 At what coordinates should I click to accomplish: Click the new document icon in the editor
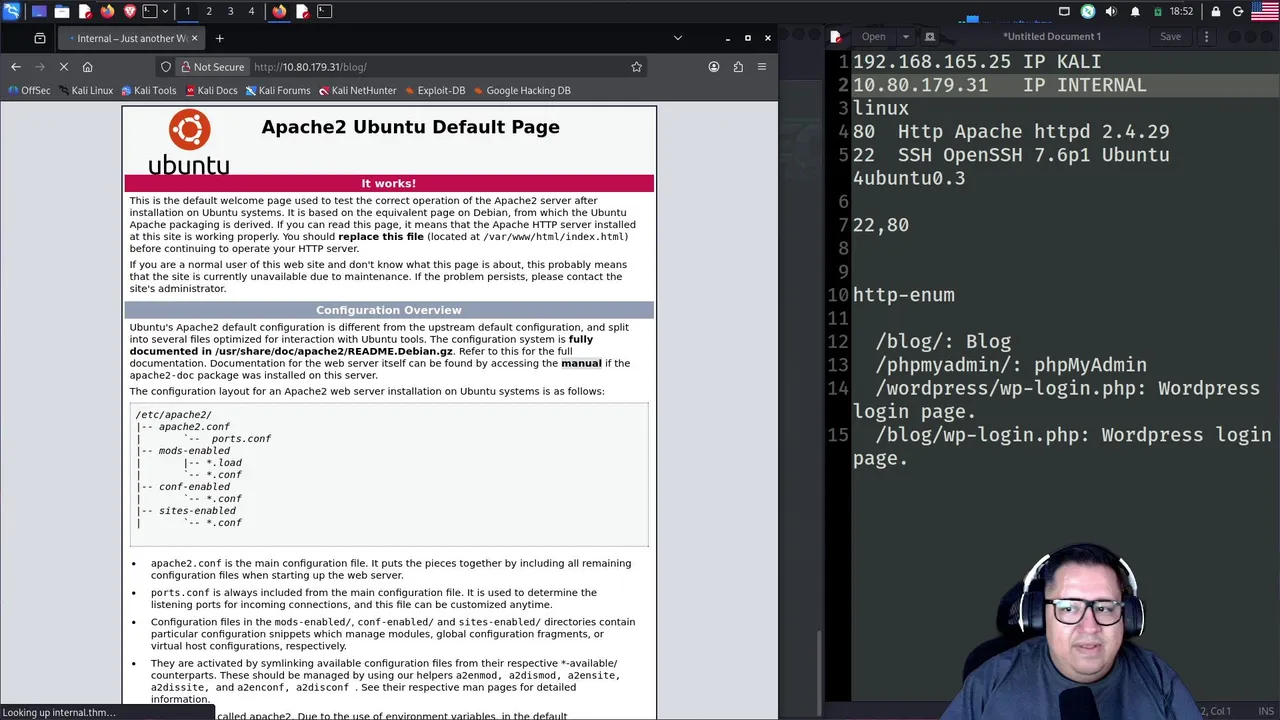pos(930,37)
